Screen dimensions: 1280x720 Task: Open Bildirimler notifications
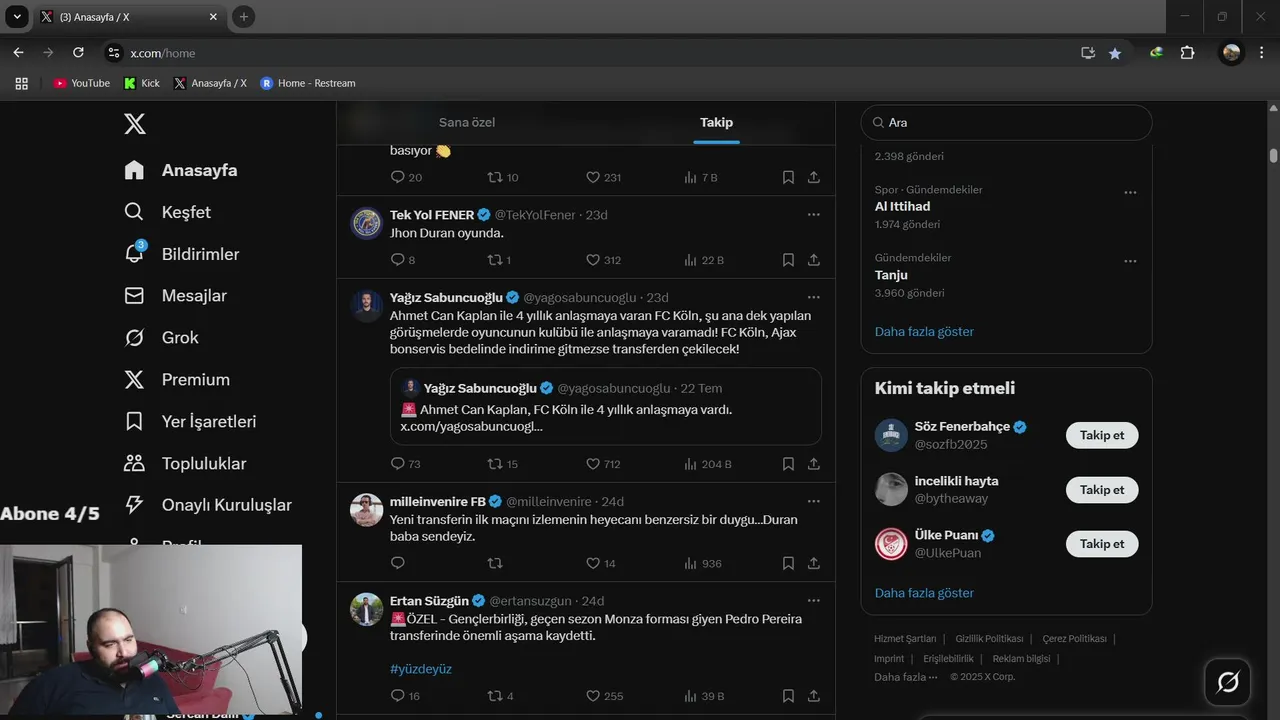[x=181, y=254]
